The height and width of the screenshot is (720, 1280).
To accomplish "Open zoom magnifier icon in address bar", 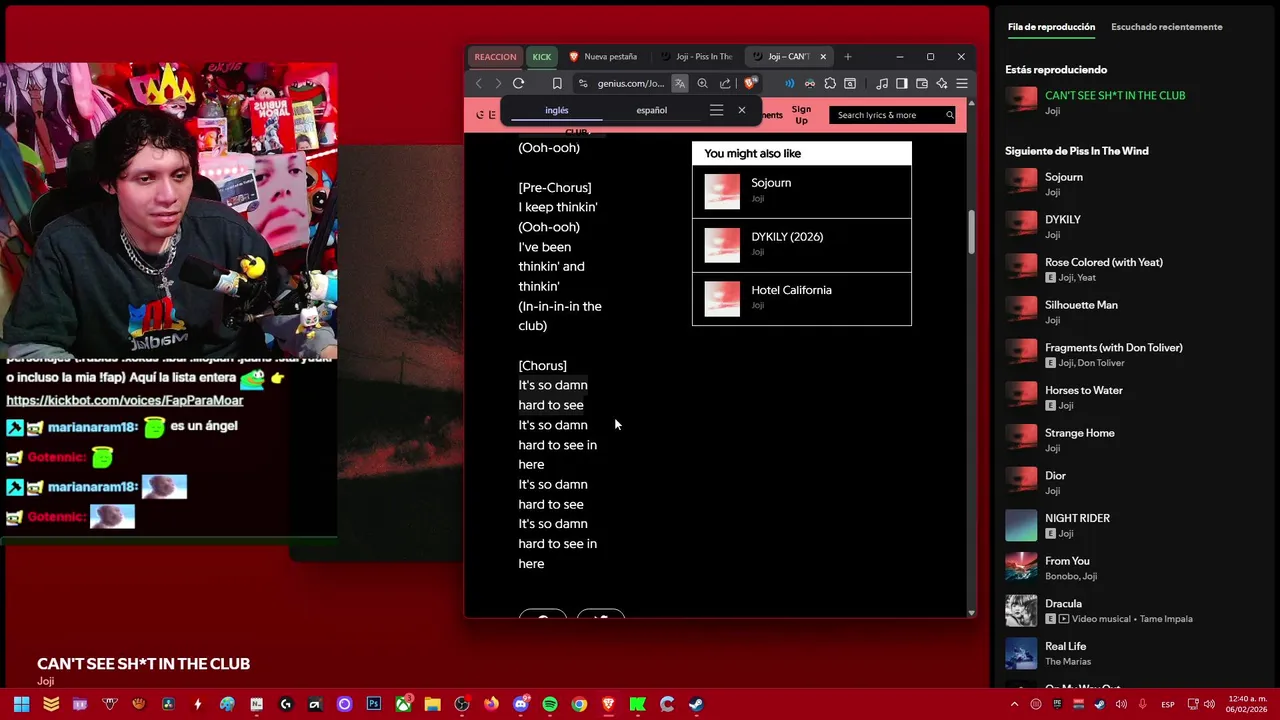I will pyautogui.click(x=702, y=83).
